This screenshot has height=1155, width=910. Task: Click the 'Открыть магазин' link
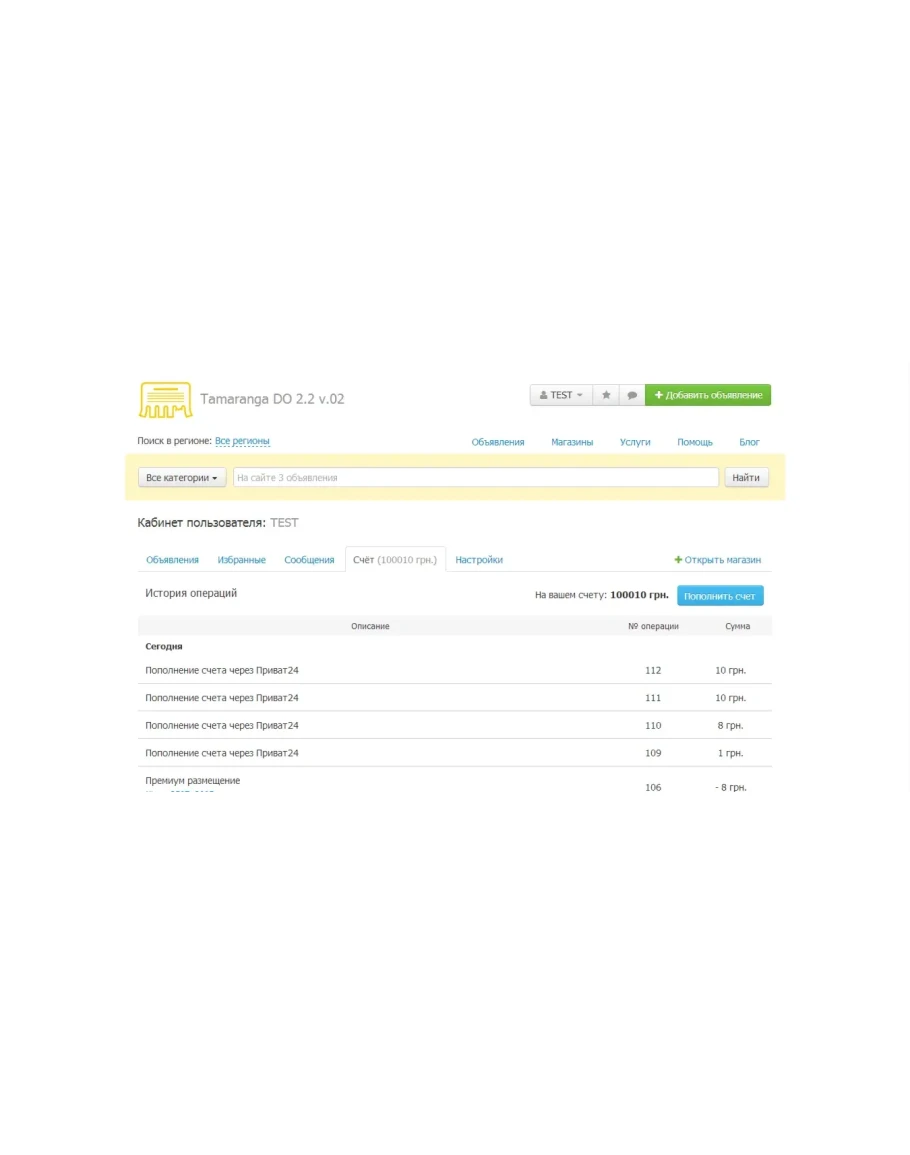(x=718, y=560)
